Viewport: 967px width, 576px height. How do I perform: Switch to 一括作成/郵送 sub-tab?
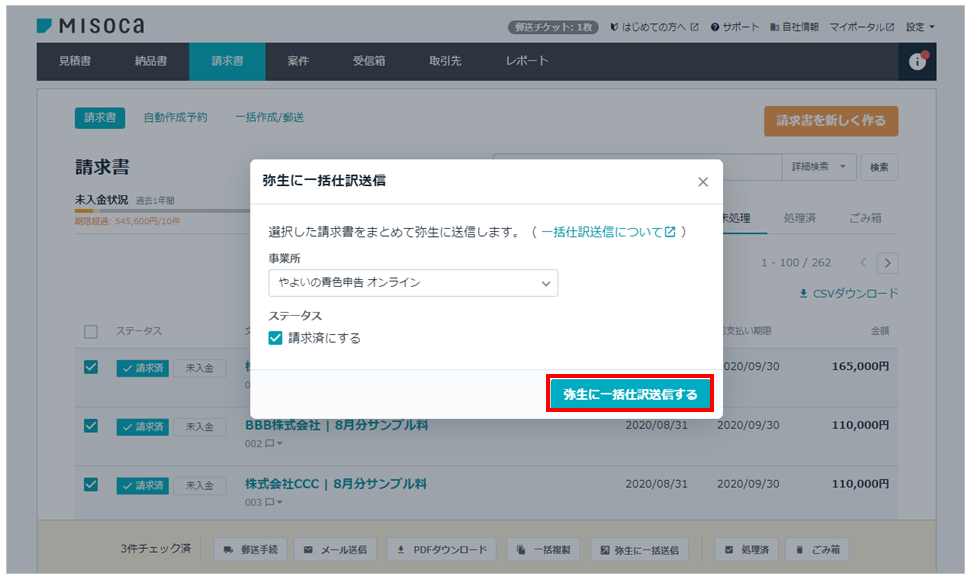[270, 118]
